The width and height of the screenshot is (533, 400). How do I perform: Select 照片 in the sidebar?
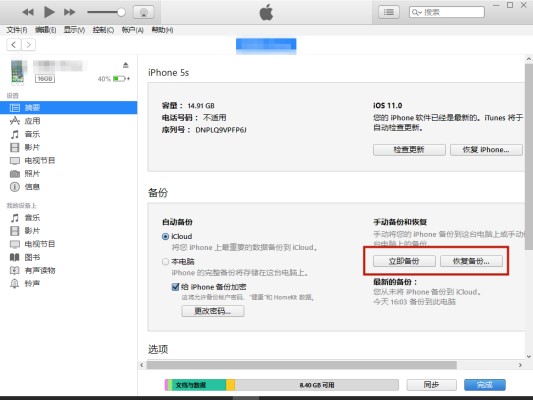(68, 174)
